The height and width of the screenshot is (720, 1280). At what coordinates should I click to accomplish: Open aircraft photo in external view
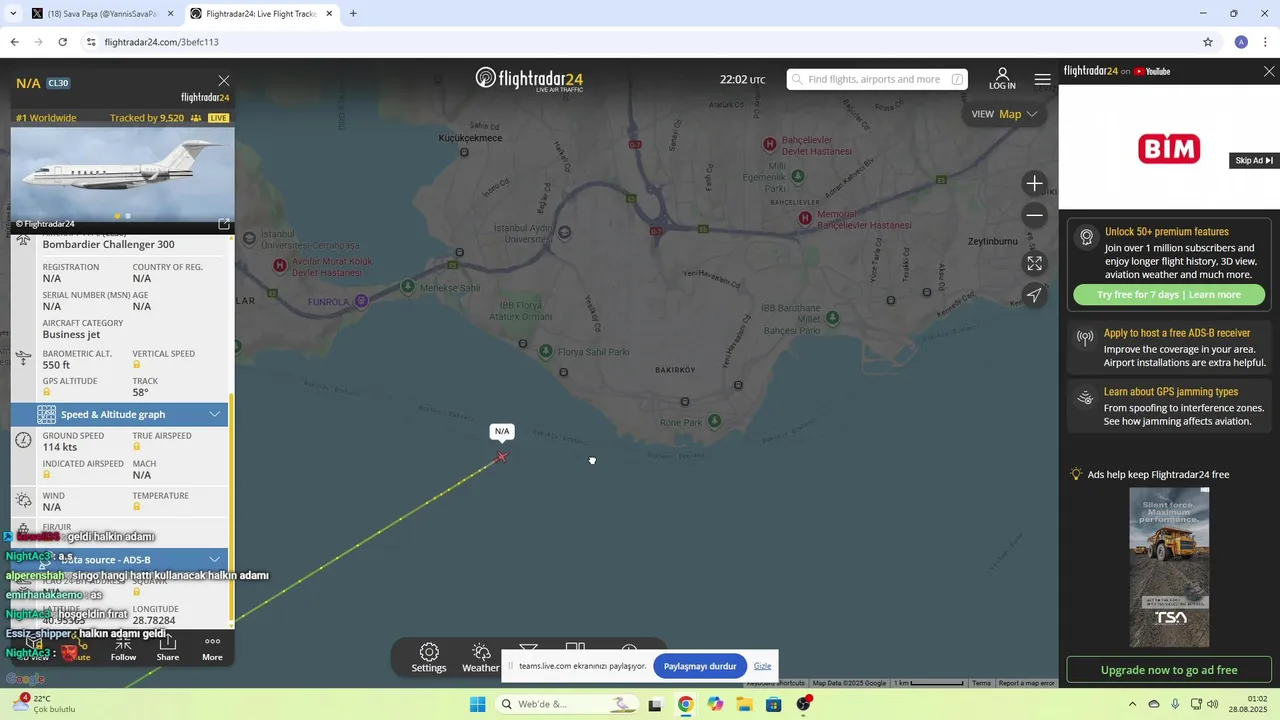coord(224,224)
